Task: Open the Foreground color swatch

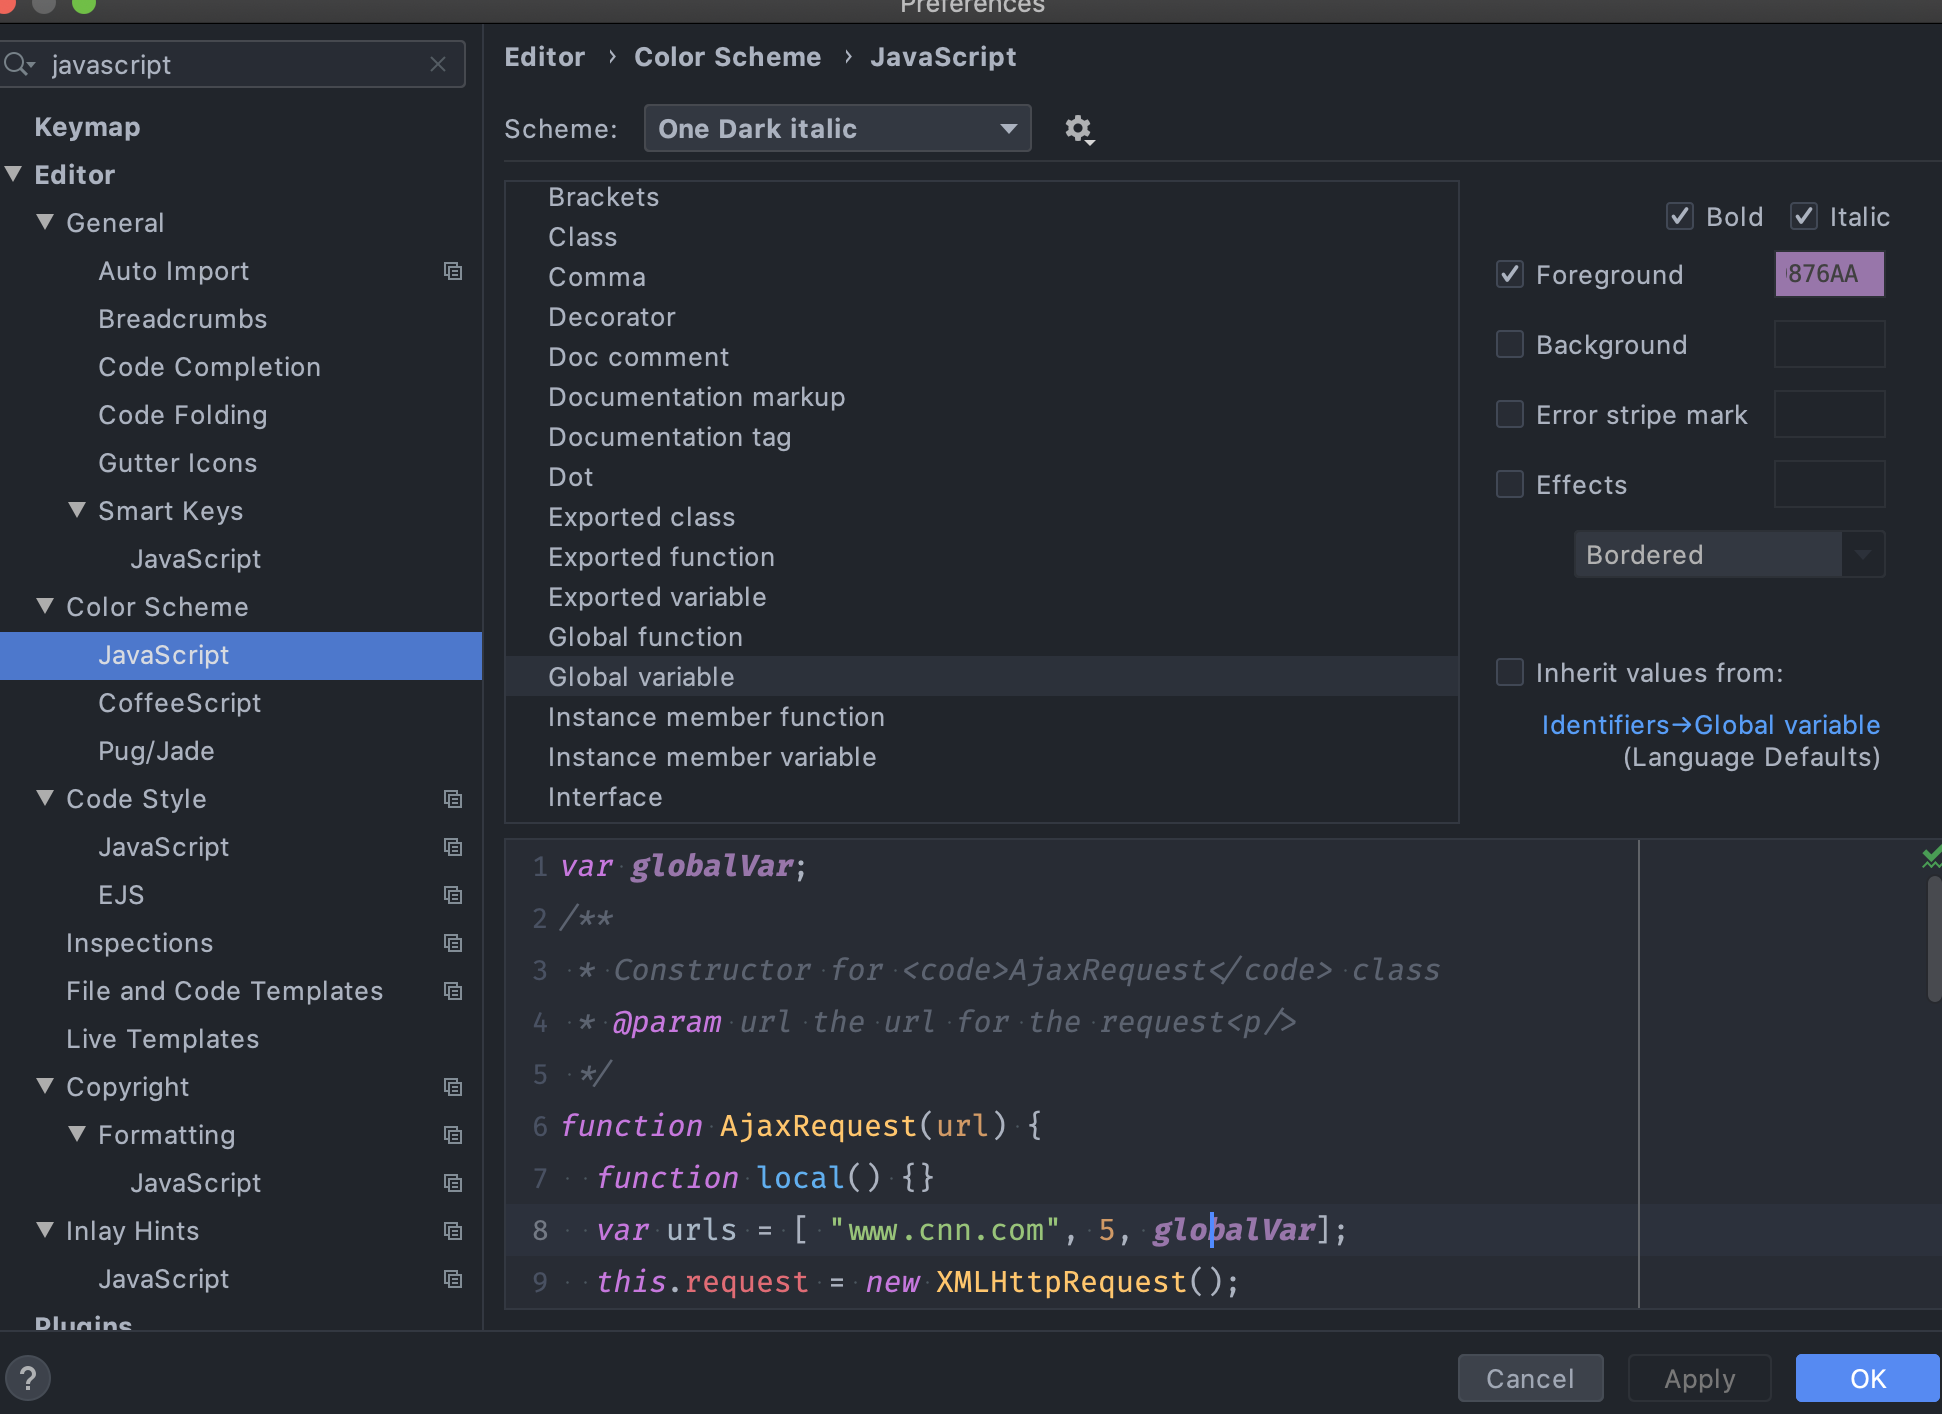Action: (1829, 274)
